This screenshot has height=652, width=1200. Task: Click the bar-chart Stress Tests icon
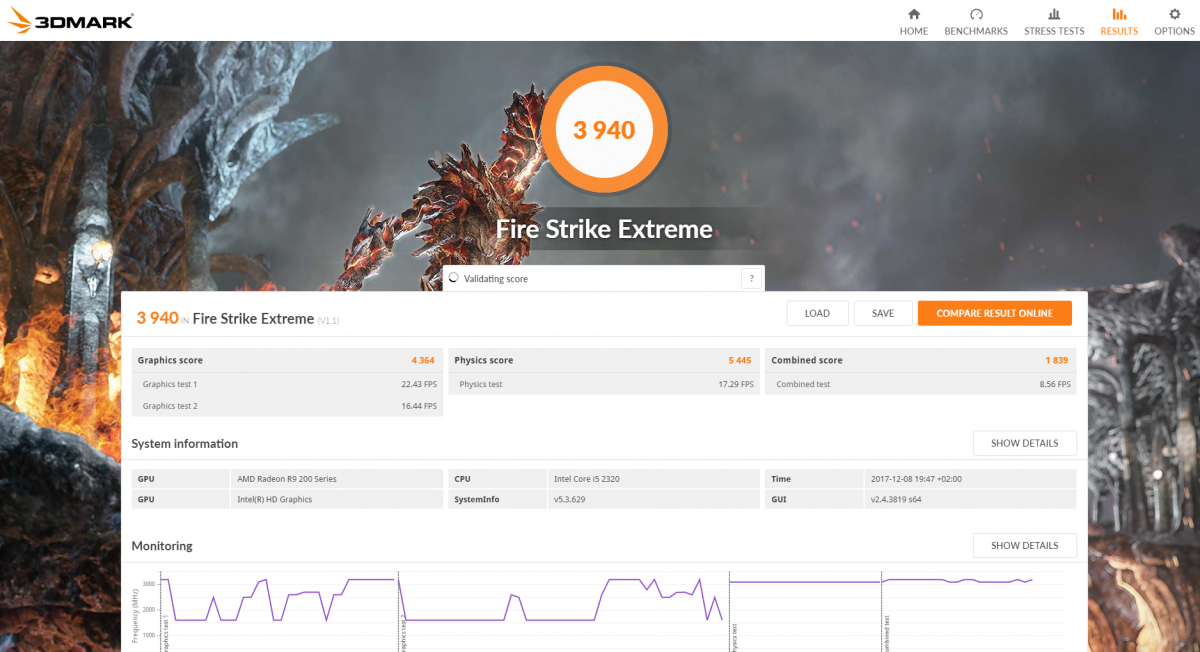[1054, 14]
